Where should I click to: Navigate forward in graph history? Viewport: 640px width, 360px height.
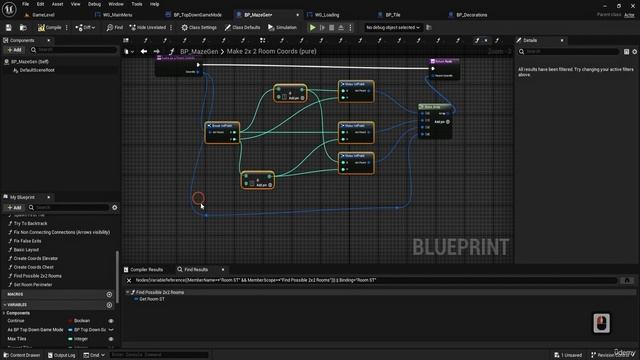(157, 51)
